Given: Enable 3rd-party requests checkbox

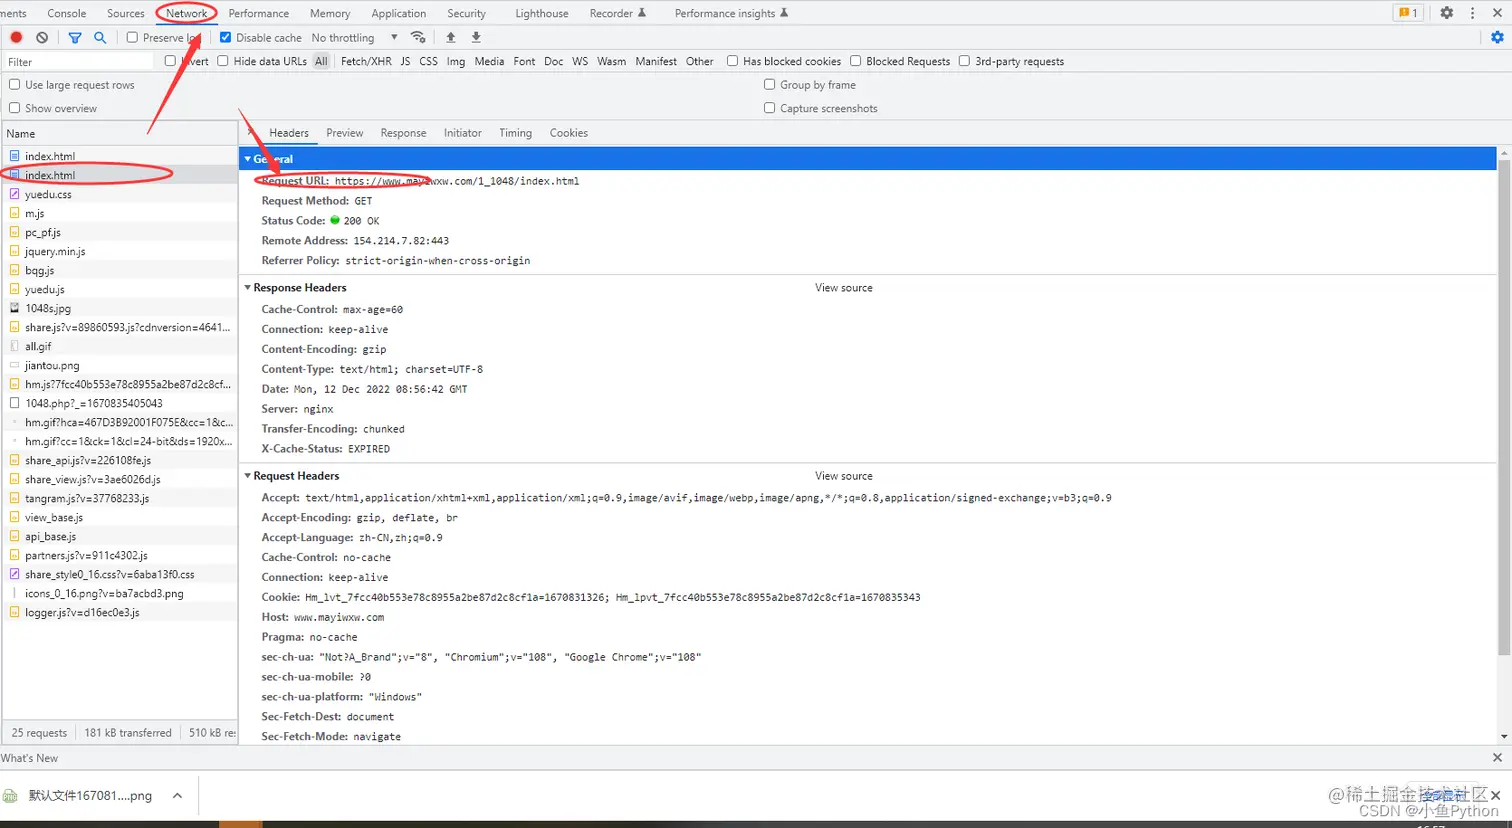Looking at the screenshot, I should (x=964, y=61).
